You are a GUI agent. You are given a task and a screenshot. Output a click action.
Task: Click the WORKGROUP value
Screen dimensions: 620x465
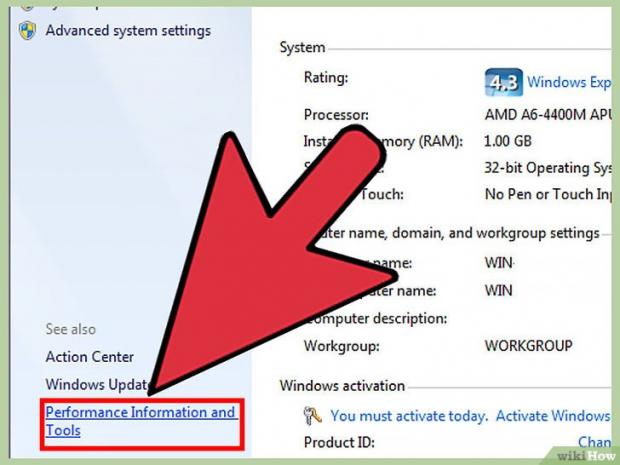(528, 346)
